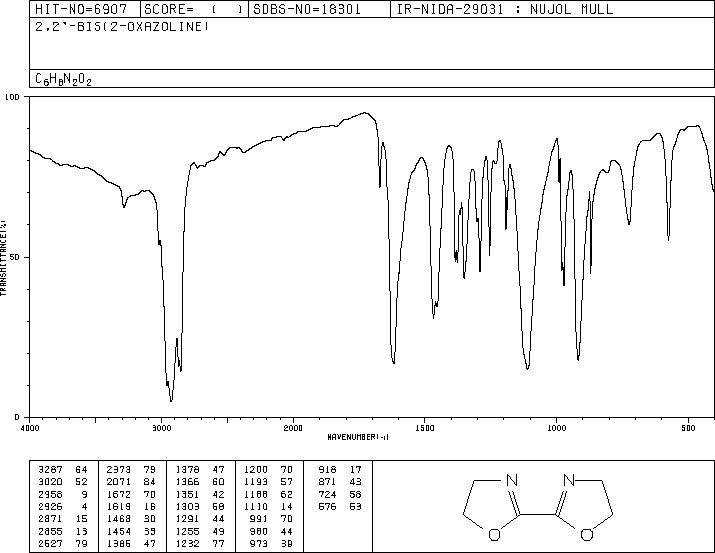Select the SDBS-NO=18301 header cell
The height and width of the screenshot is (553, 715).
click(x=319, y=9)
